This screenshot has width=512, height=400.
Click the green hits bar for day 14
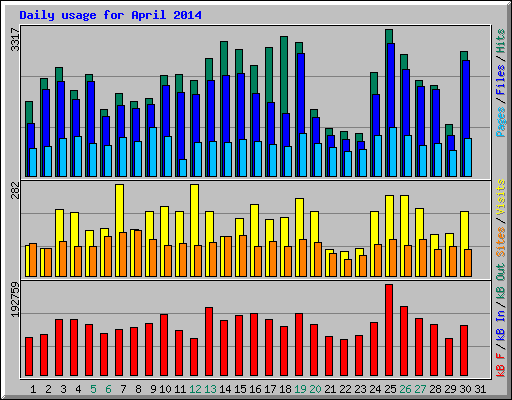pyautogui.click(x=224, y=58)
